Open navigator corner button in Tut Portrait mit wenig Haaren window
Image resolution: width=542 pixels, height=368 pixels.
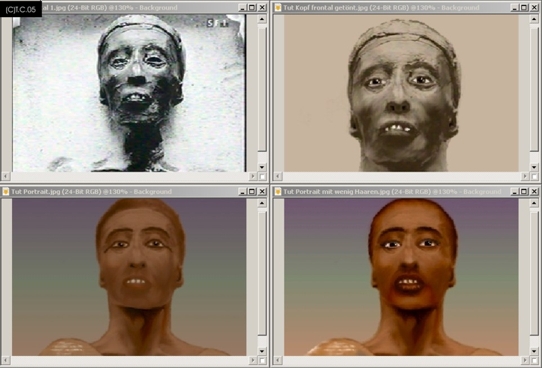534,361
